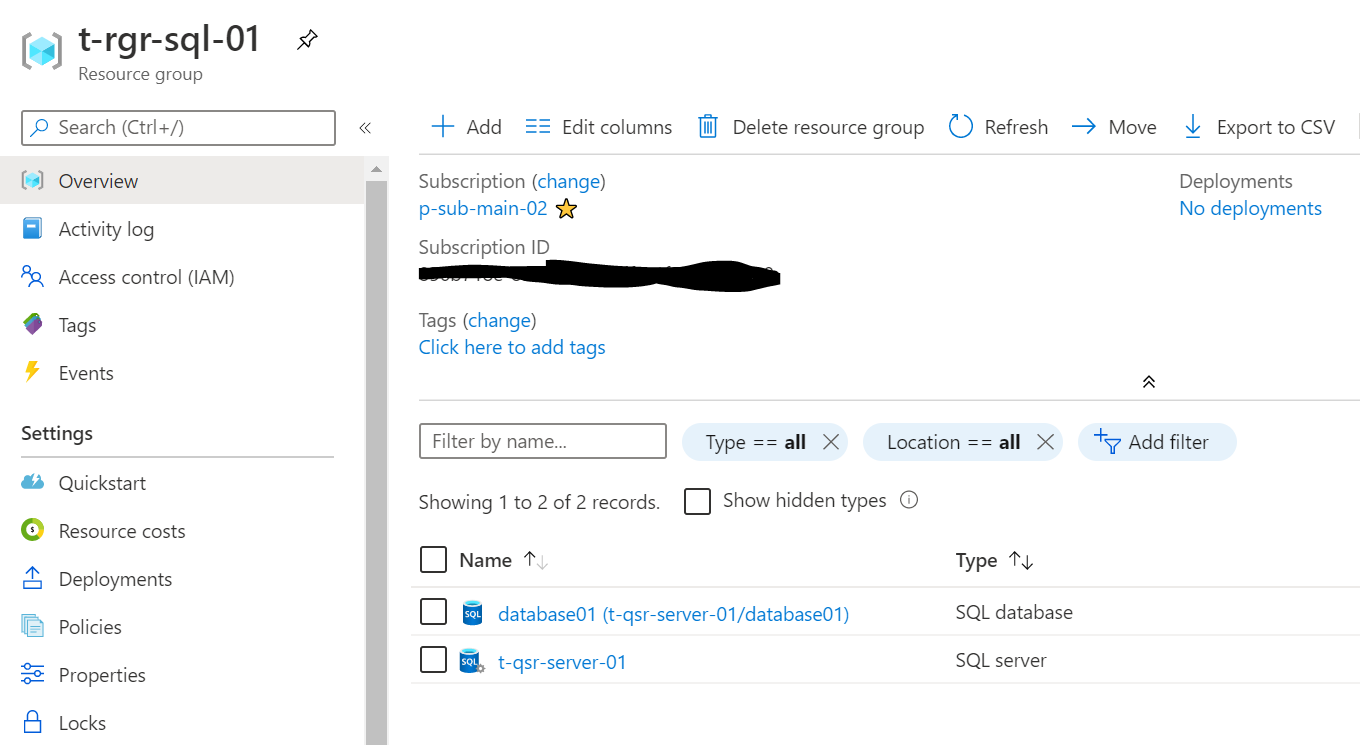The image size is (1360, 745).
Task: Click the Locks padlock icon
Action: (33, 722)
